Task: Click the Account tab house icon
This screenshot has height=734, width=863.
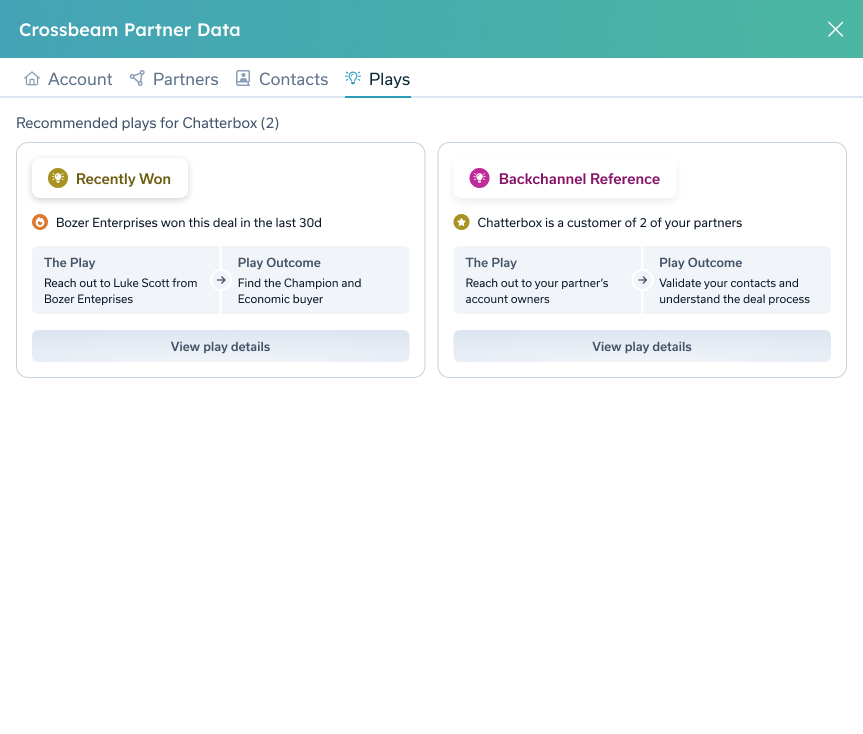Action: pos(32,79)
